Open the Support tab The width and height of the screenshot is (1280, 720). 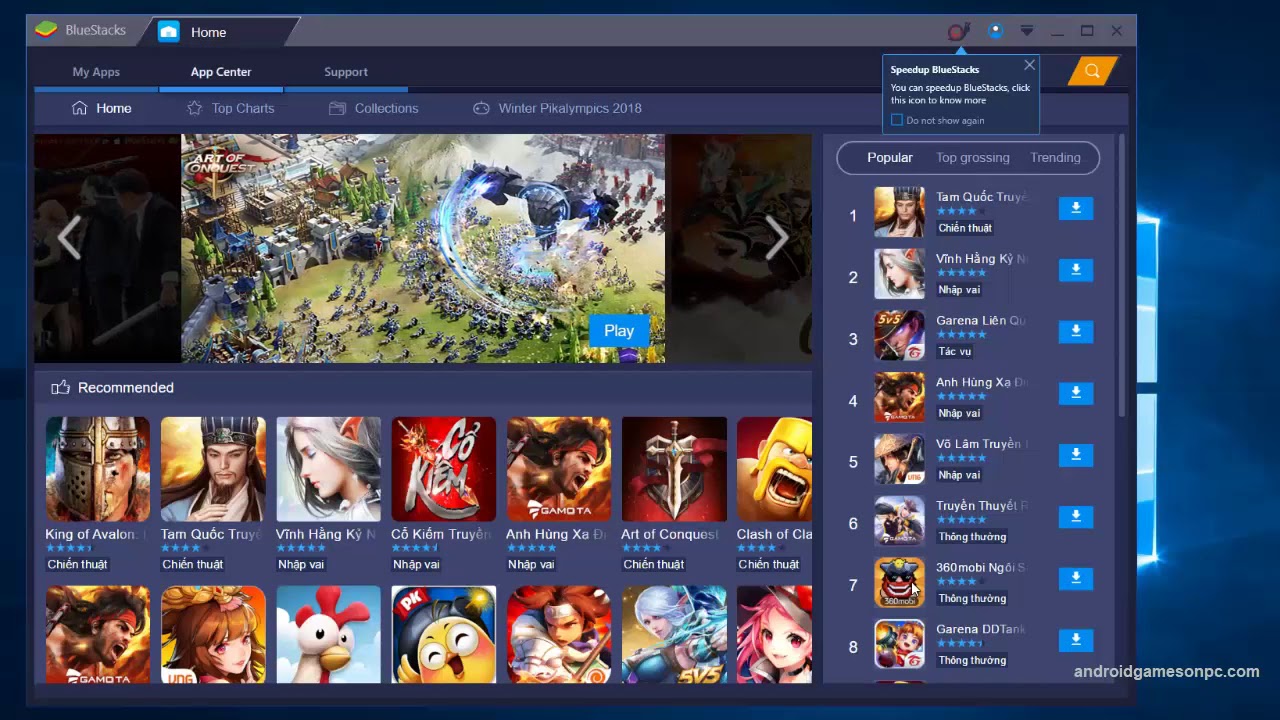[x=346, y=72]
